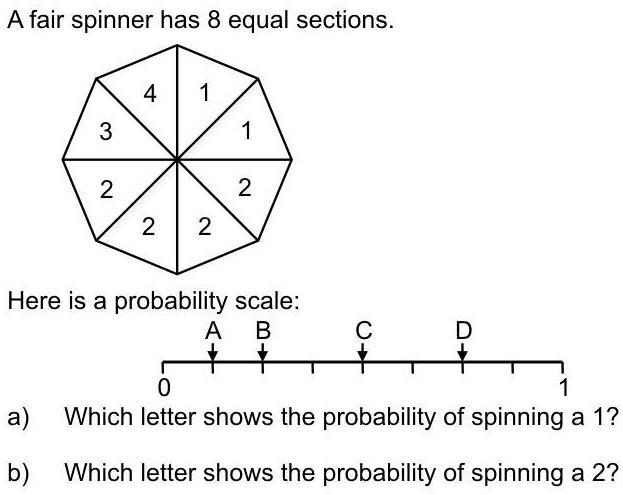Click the letter A label above the scale
Screen dimensions: 623x495
click(x=213, y=330)
